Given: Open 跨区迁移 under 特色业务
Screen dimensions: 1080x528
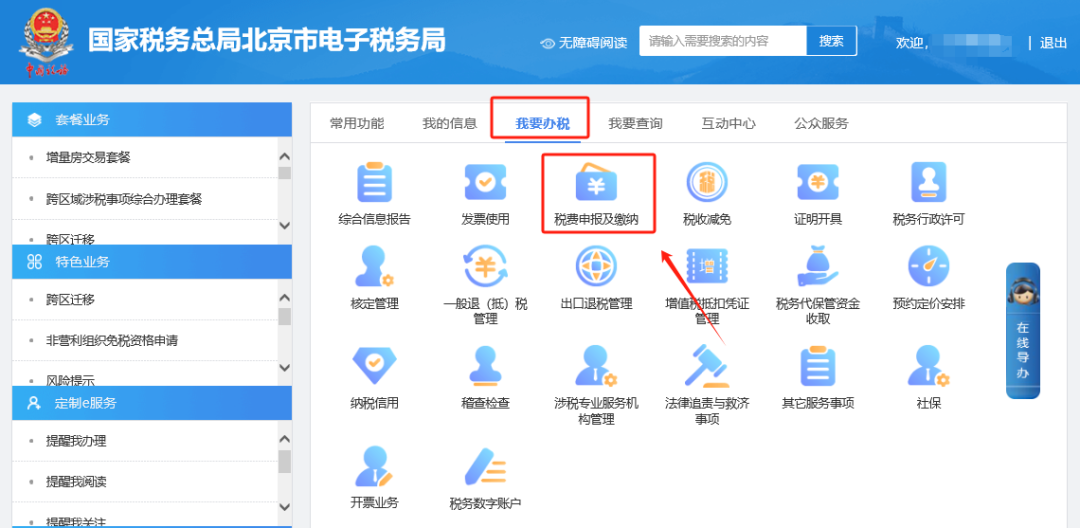Looking at the screenshot, I should pyautogui.click(x=70, y=299).
